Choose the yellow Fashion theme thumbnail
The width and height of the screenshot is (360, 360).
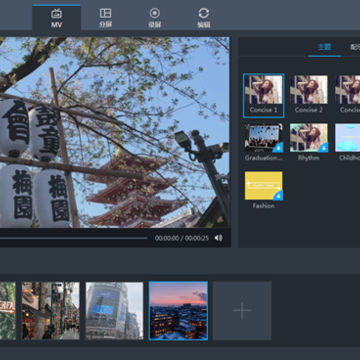click(263, 186)
